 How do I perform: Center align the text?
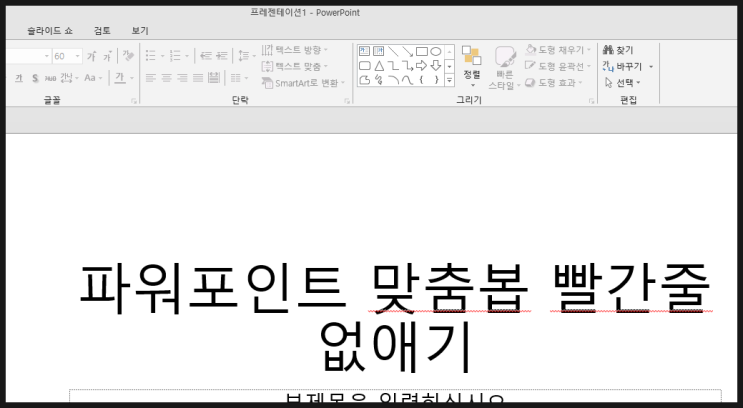coord(166,78)
